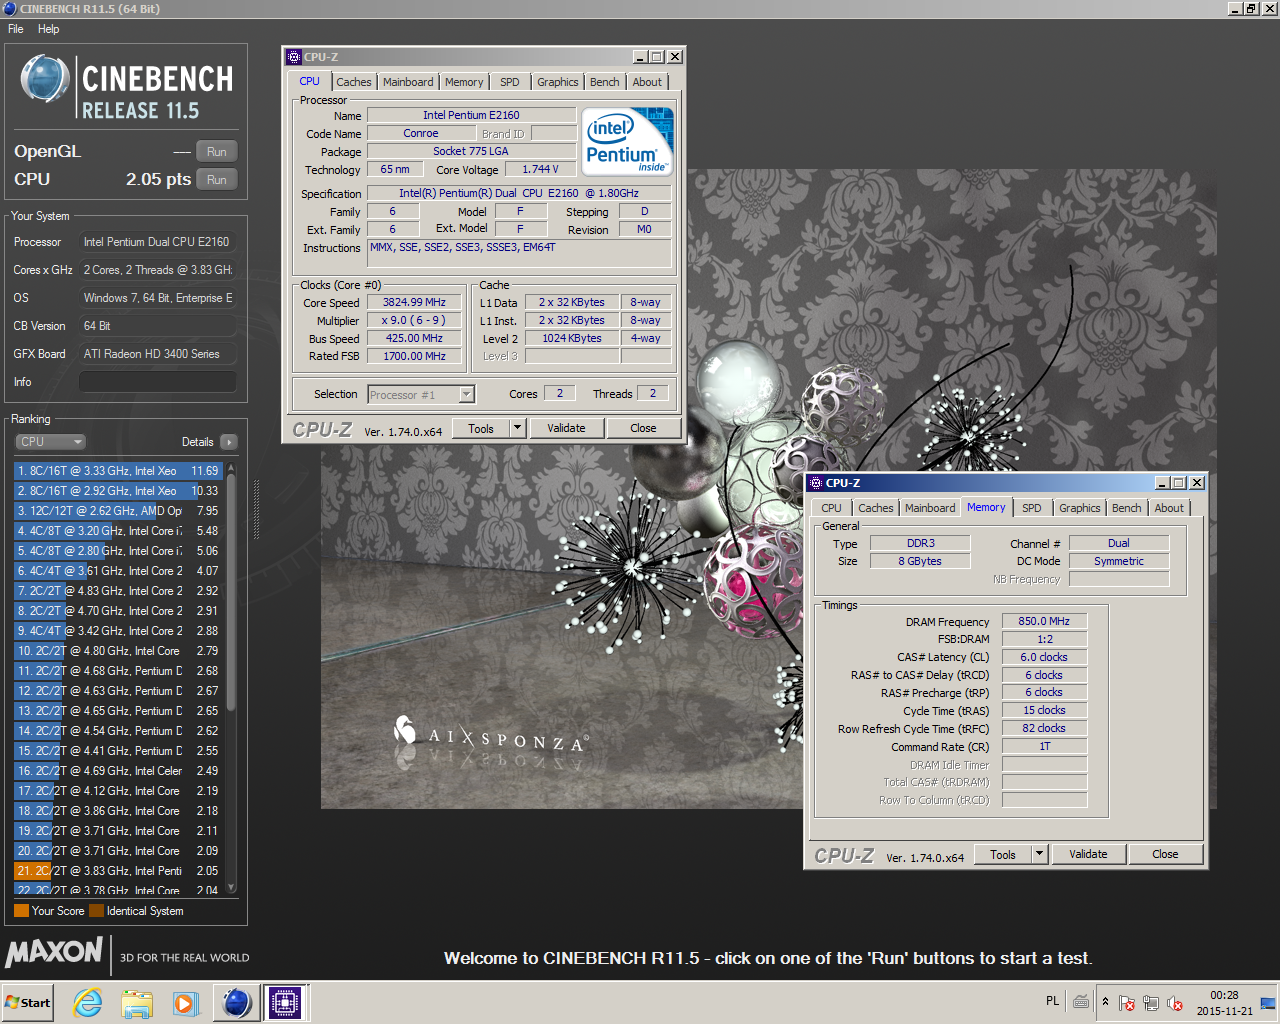Click the Core Speed 3824.99 MHz value

tap(414, 303)
